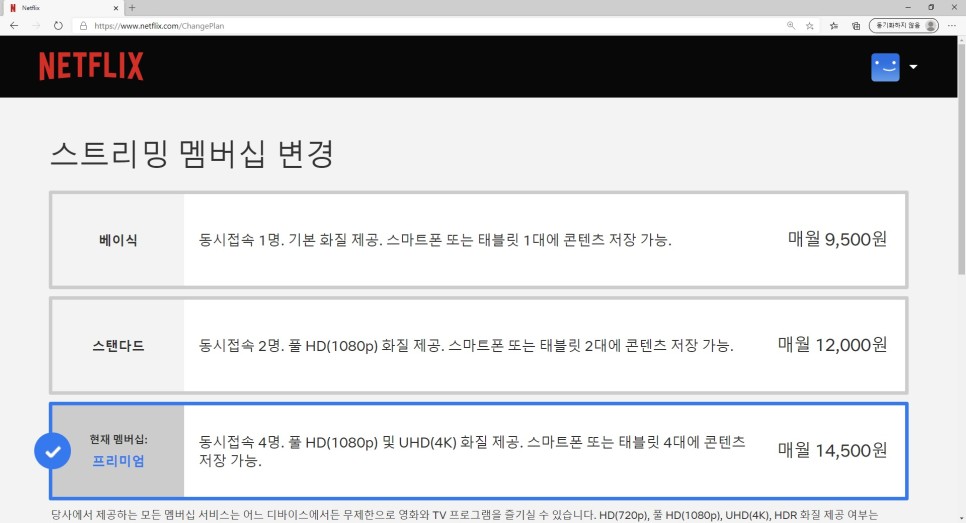Screen dimensions: 966x523
Task: Close the browser window
Action: point(954,7)
